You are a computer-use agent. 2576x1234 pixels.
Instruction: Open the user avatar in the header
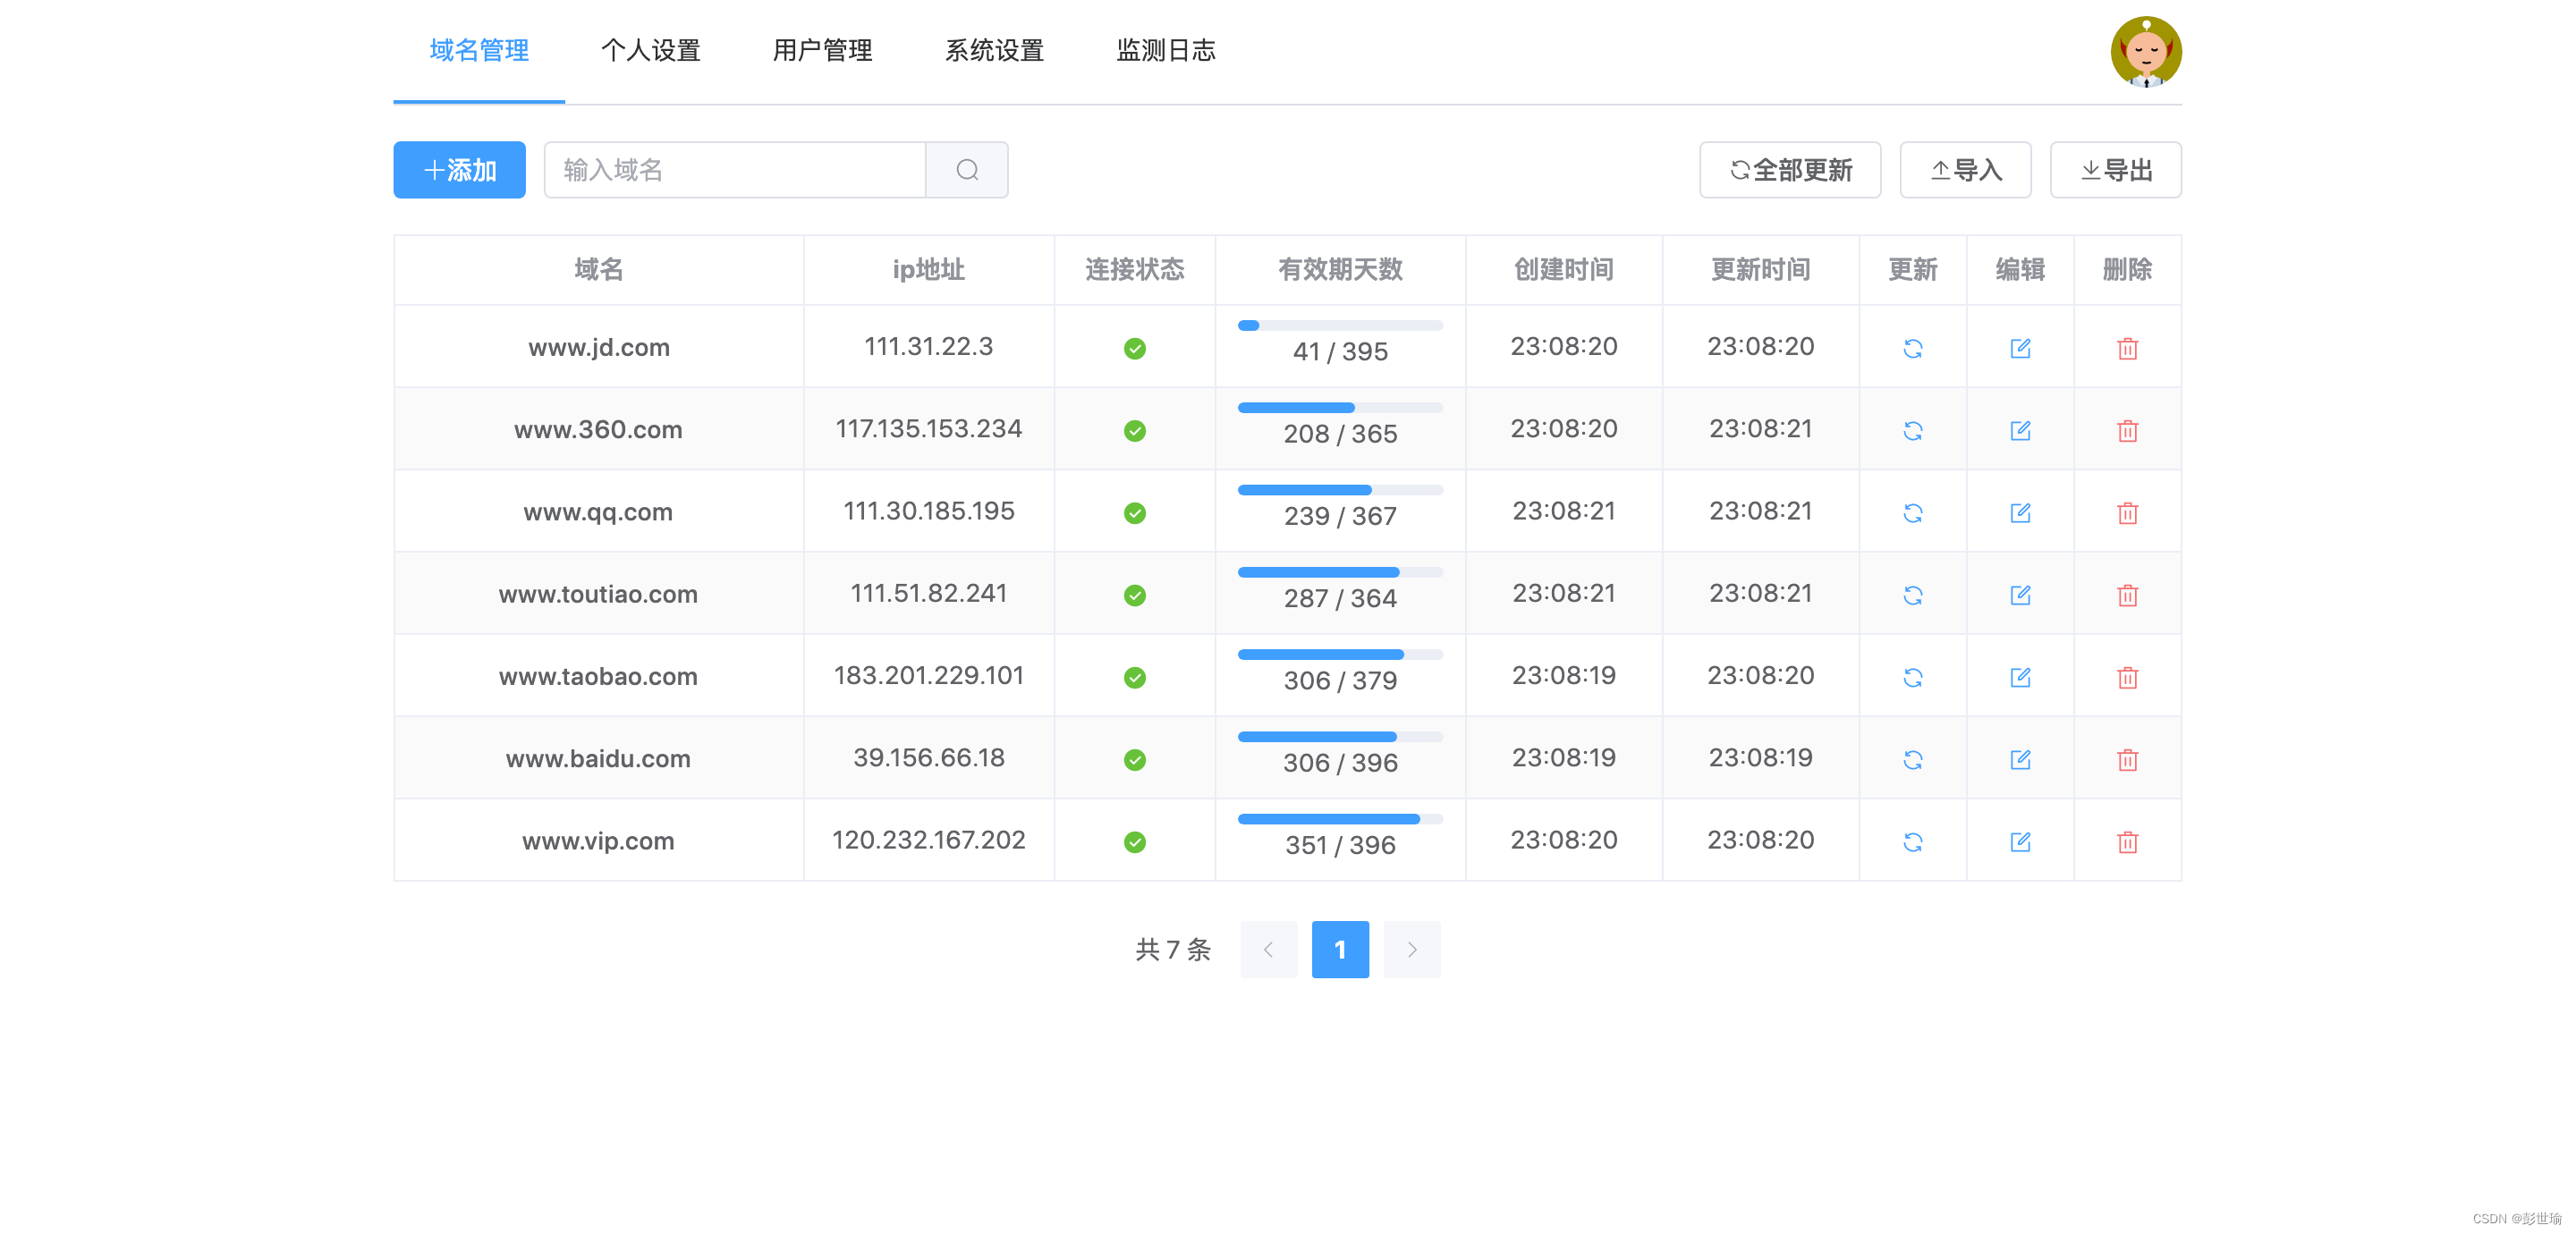point(2146,52)
